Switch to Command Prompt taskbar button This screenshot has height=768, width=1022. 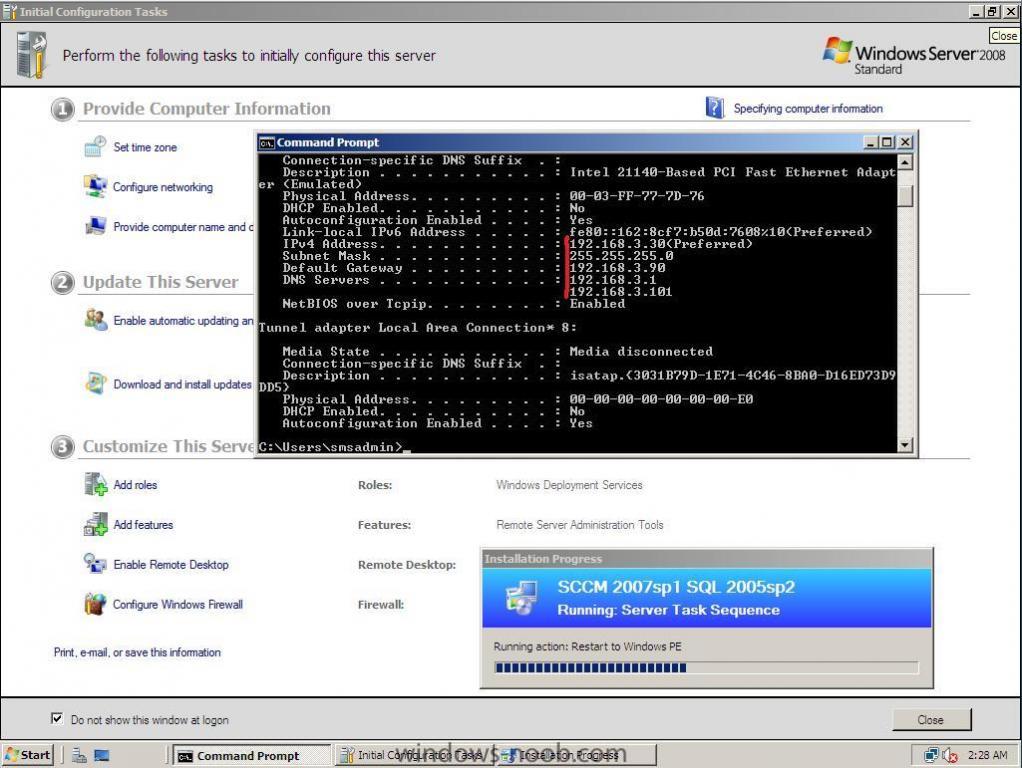(252, 755)
